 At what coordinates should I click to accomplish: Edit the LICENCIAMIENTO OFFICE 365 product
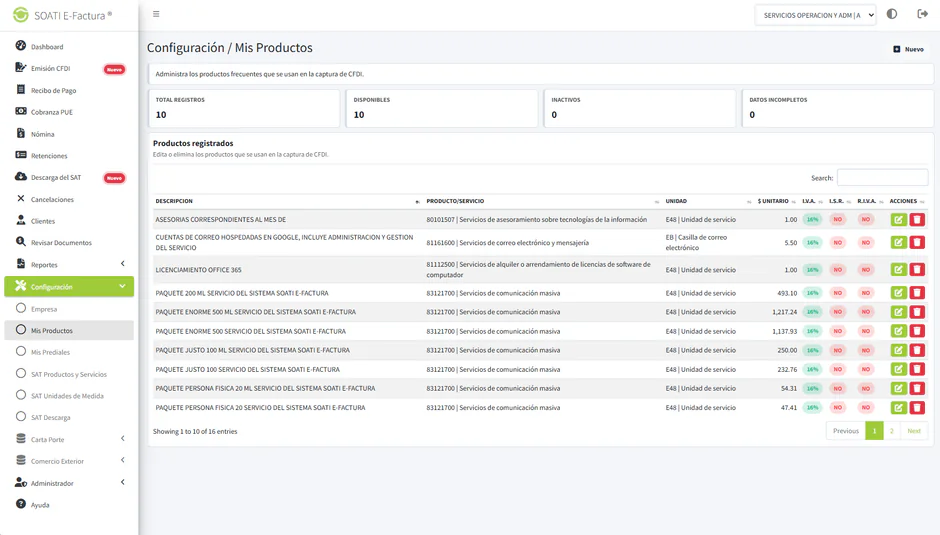[x=898, y=269]
